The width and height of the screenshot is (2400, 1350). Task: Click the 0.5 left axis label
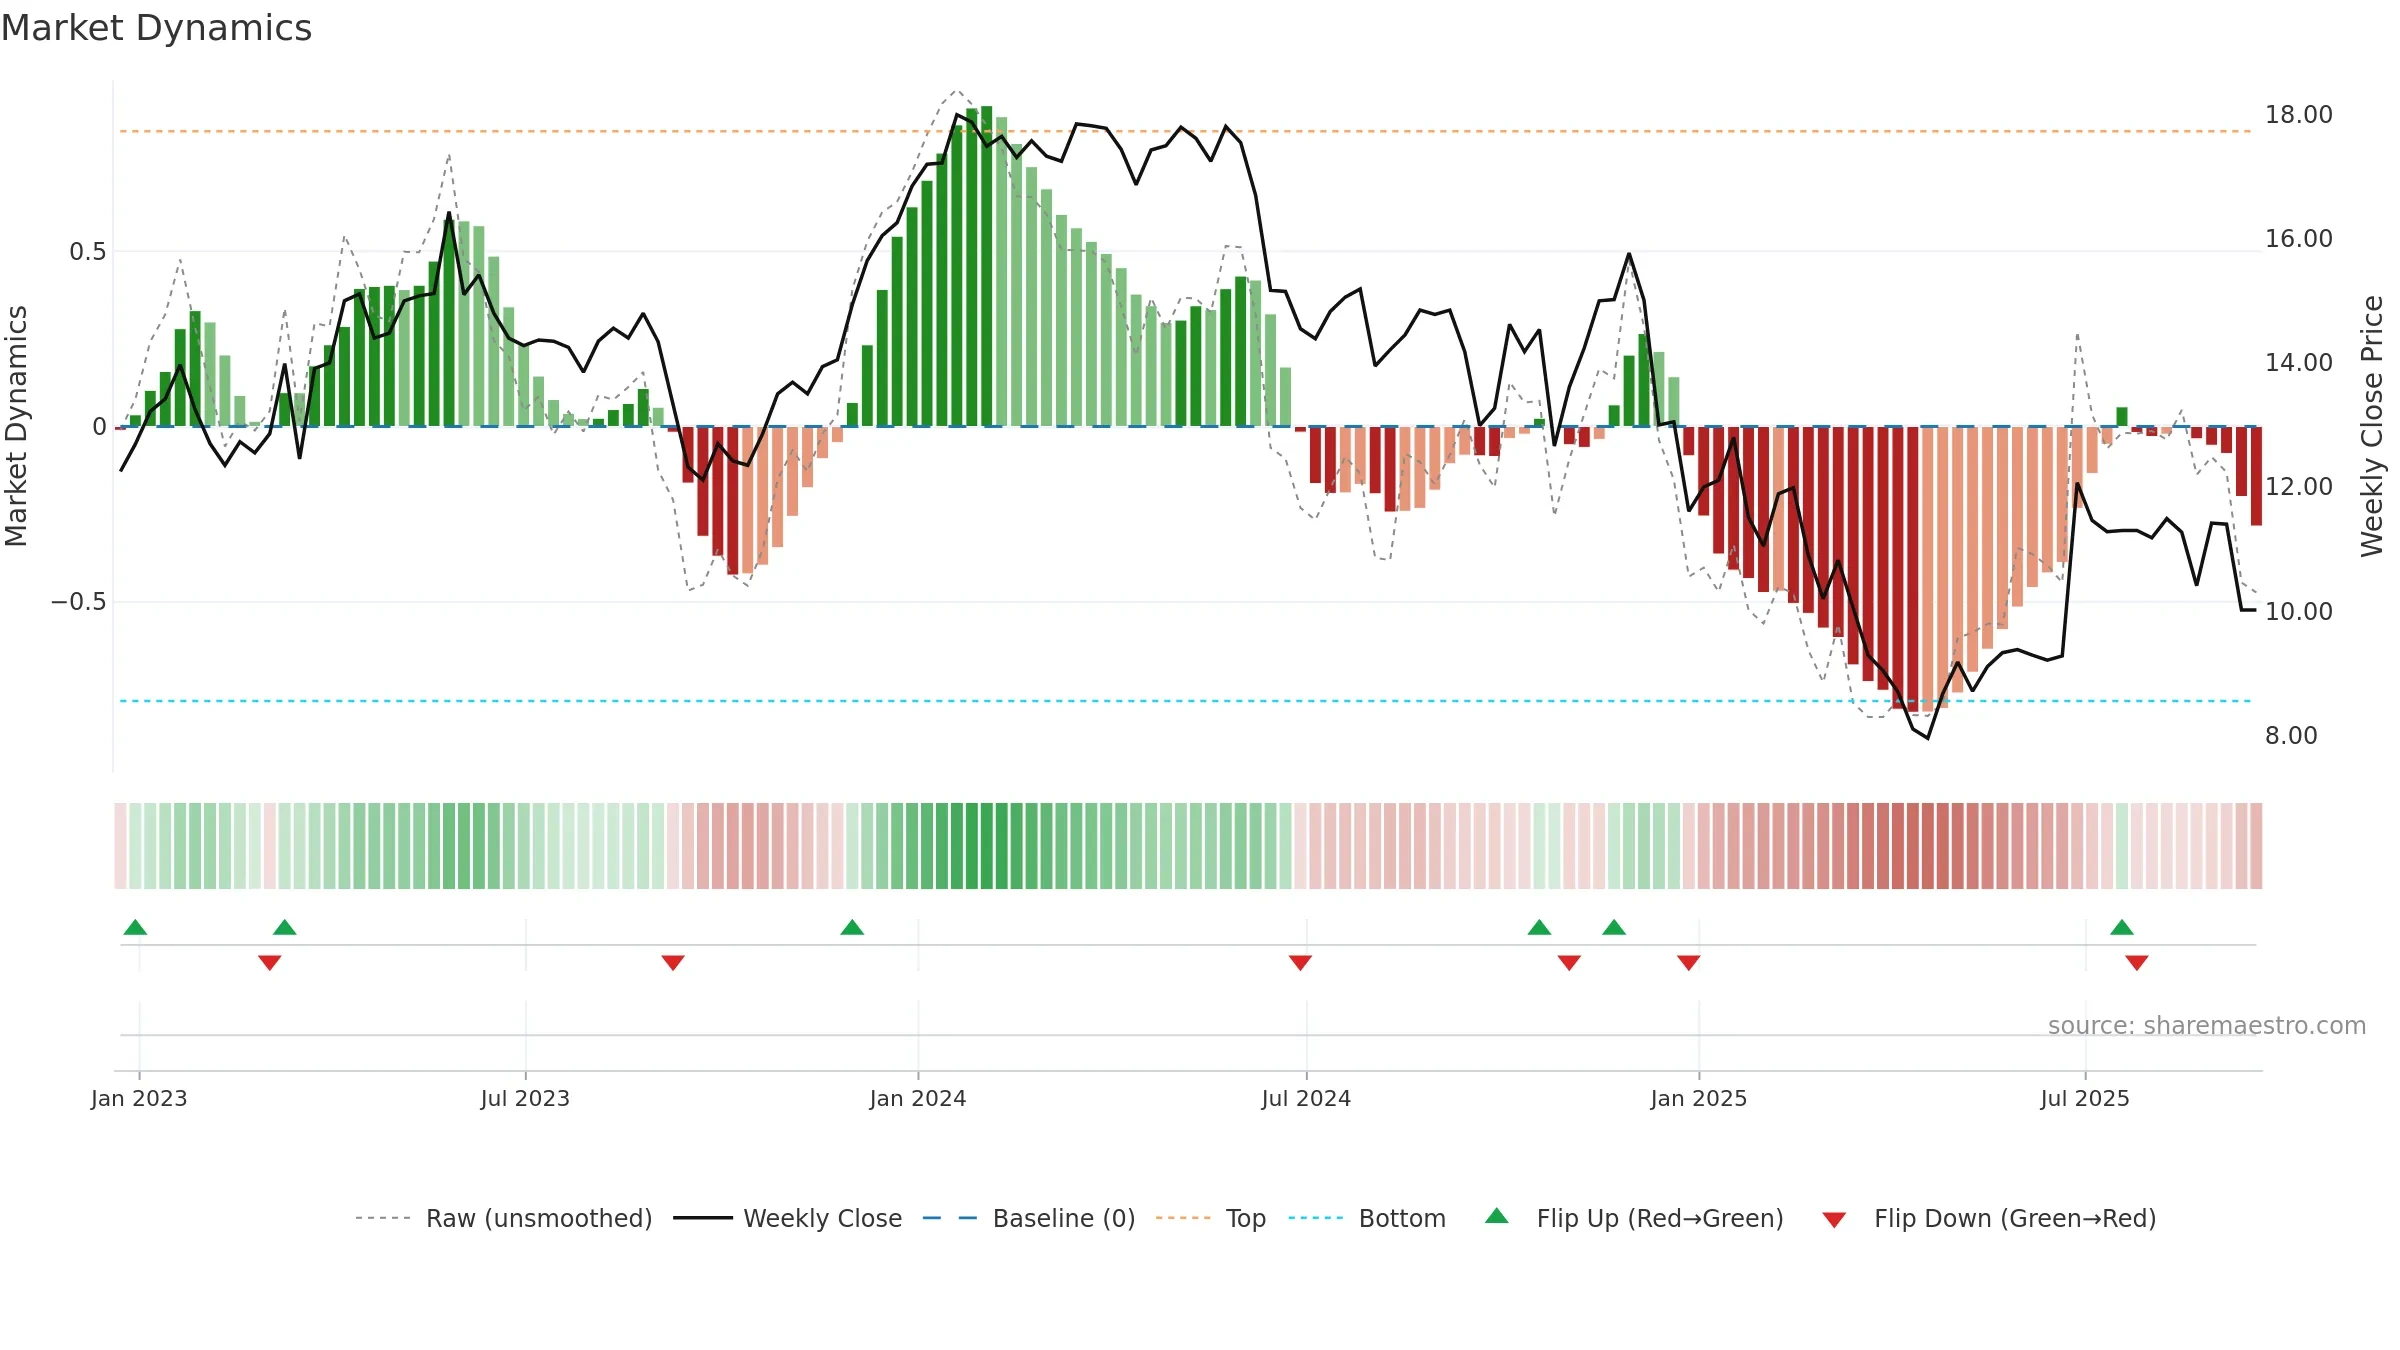(88, 252)
